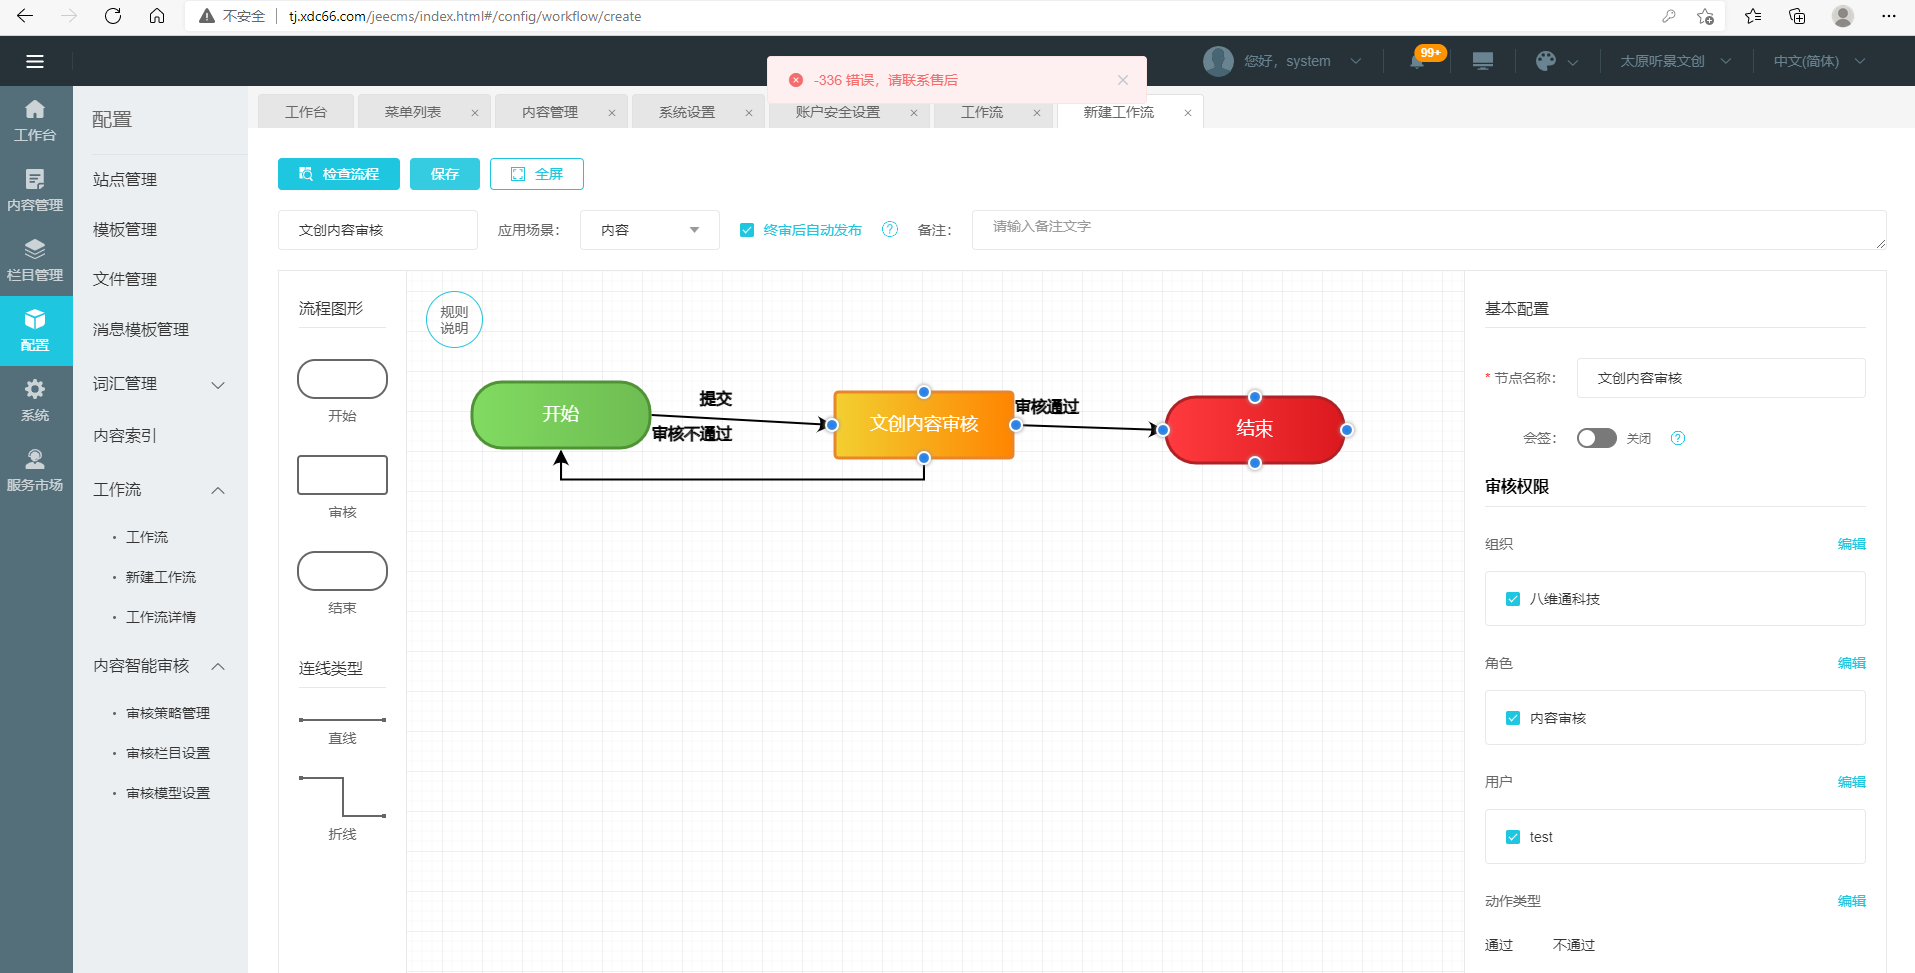1915x973 pixels.
Task: Open 内容管理 in left sidebar
Action: coord(35,191)
